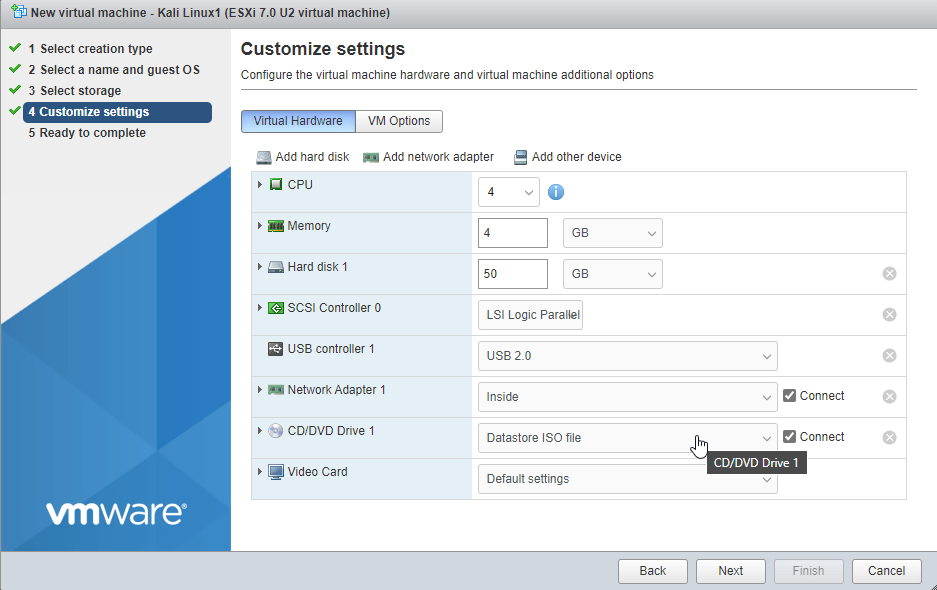Open the USB 2.0 controller type dropdown
The width and height of the screenshot is (937, 590).
click(x=627, y=356)
